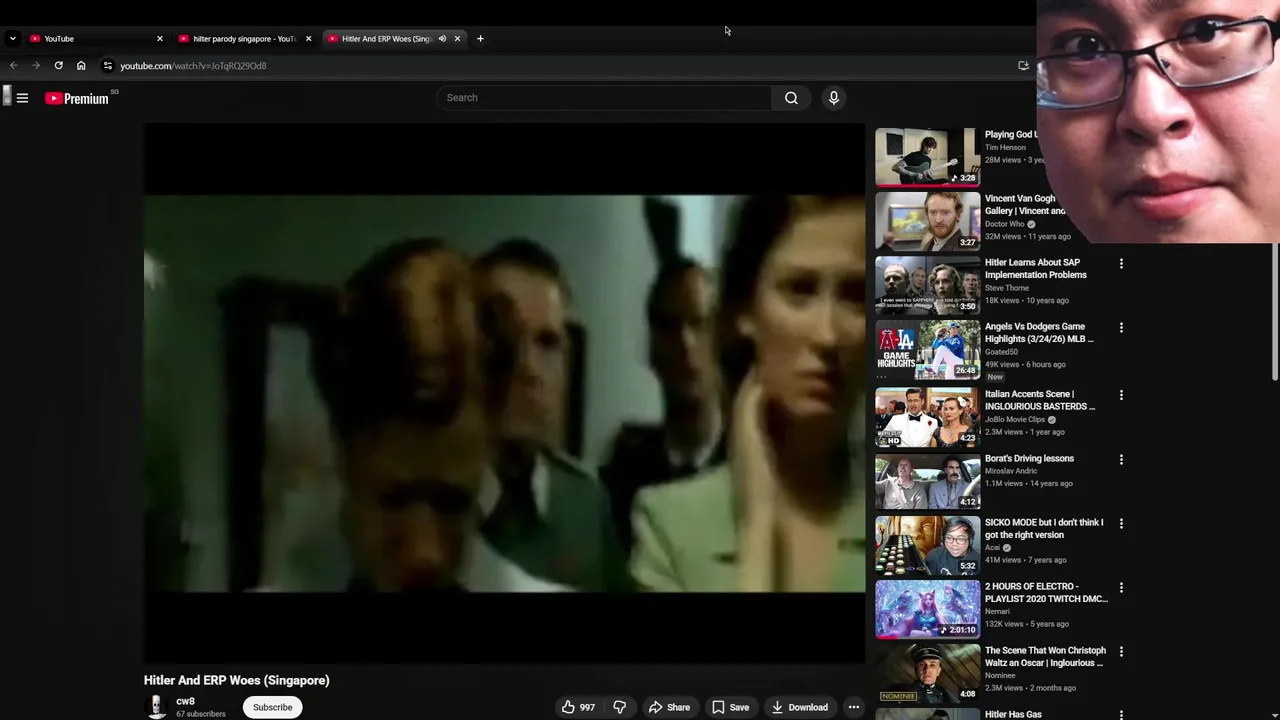Subscribe to cw8 channel
This screenshot has width=1280, height=720.
tap(272, 707)
